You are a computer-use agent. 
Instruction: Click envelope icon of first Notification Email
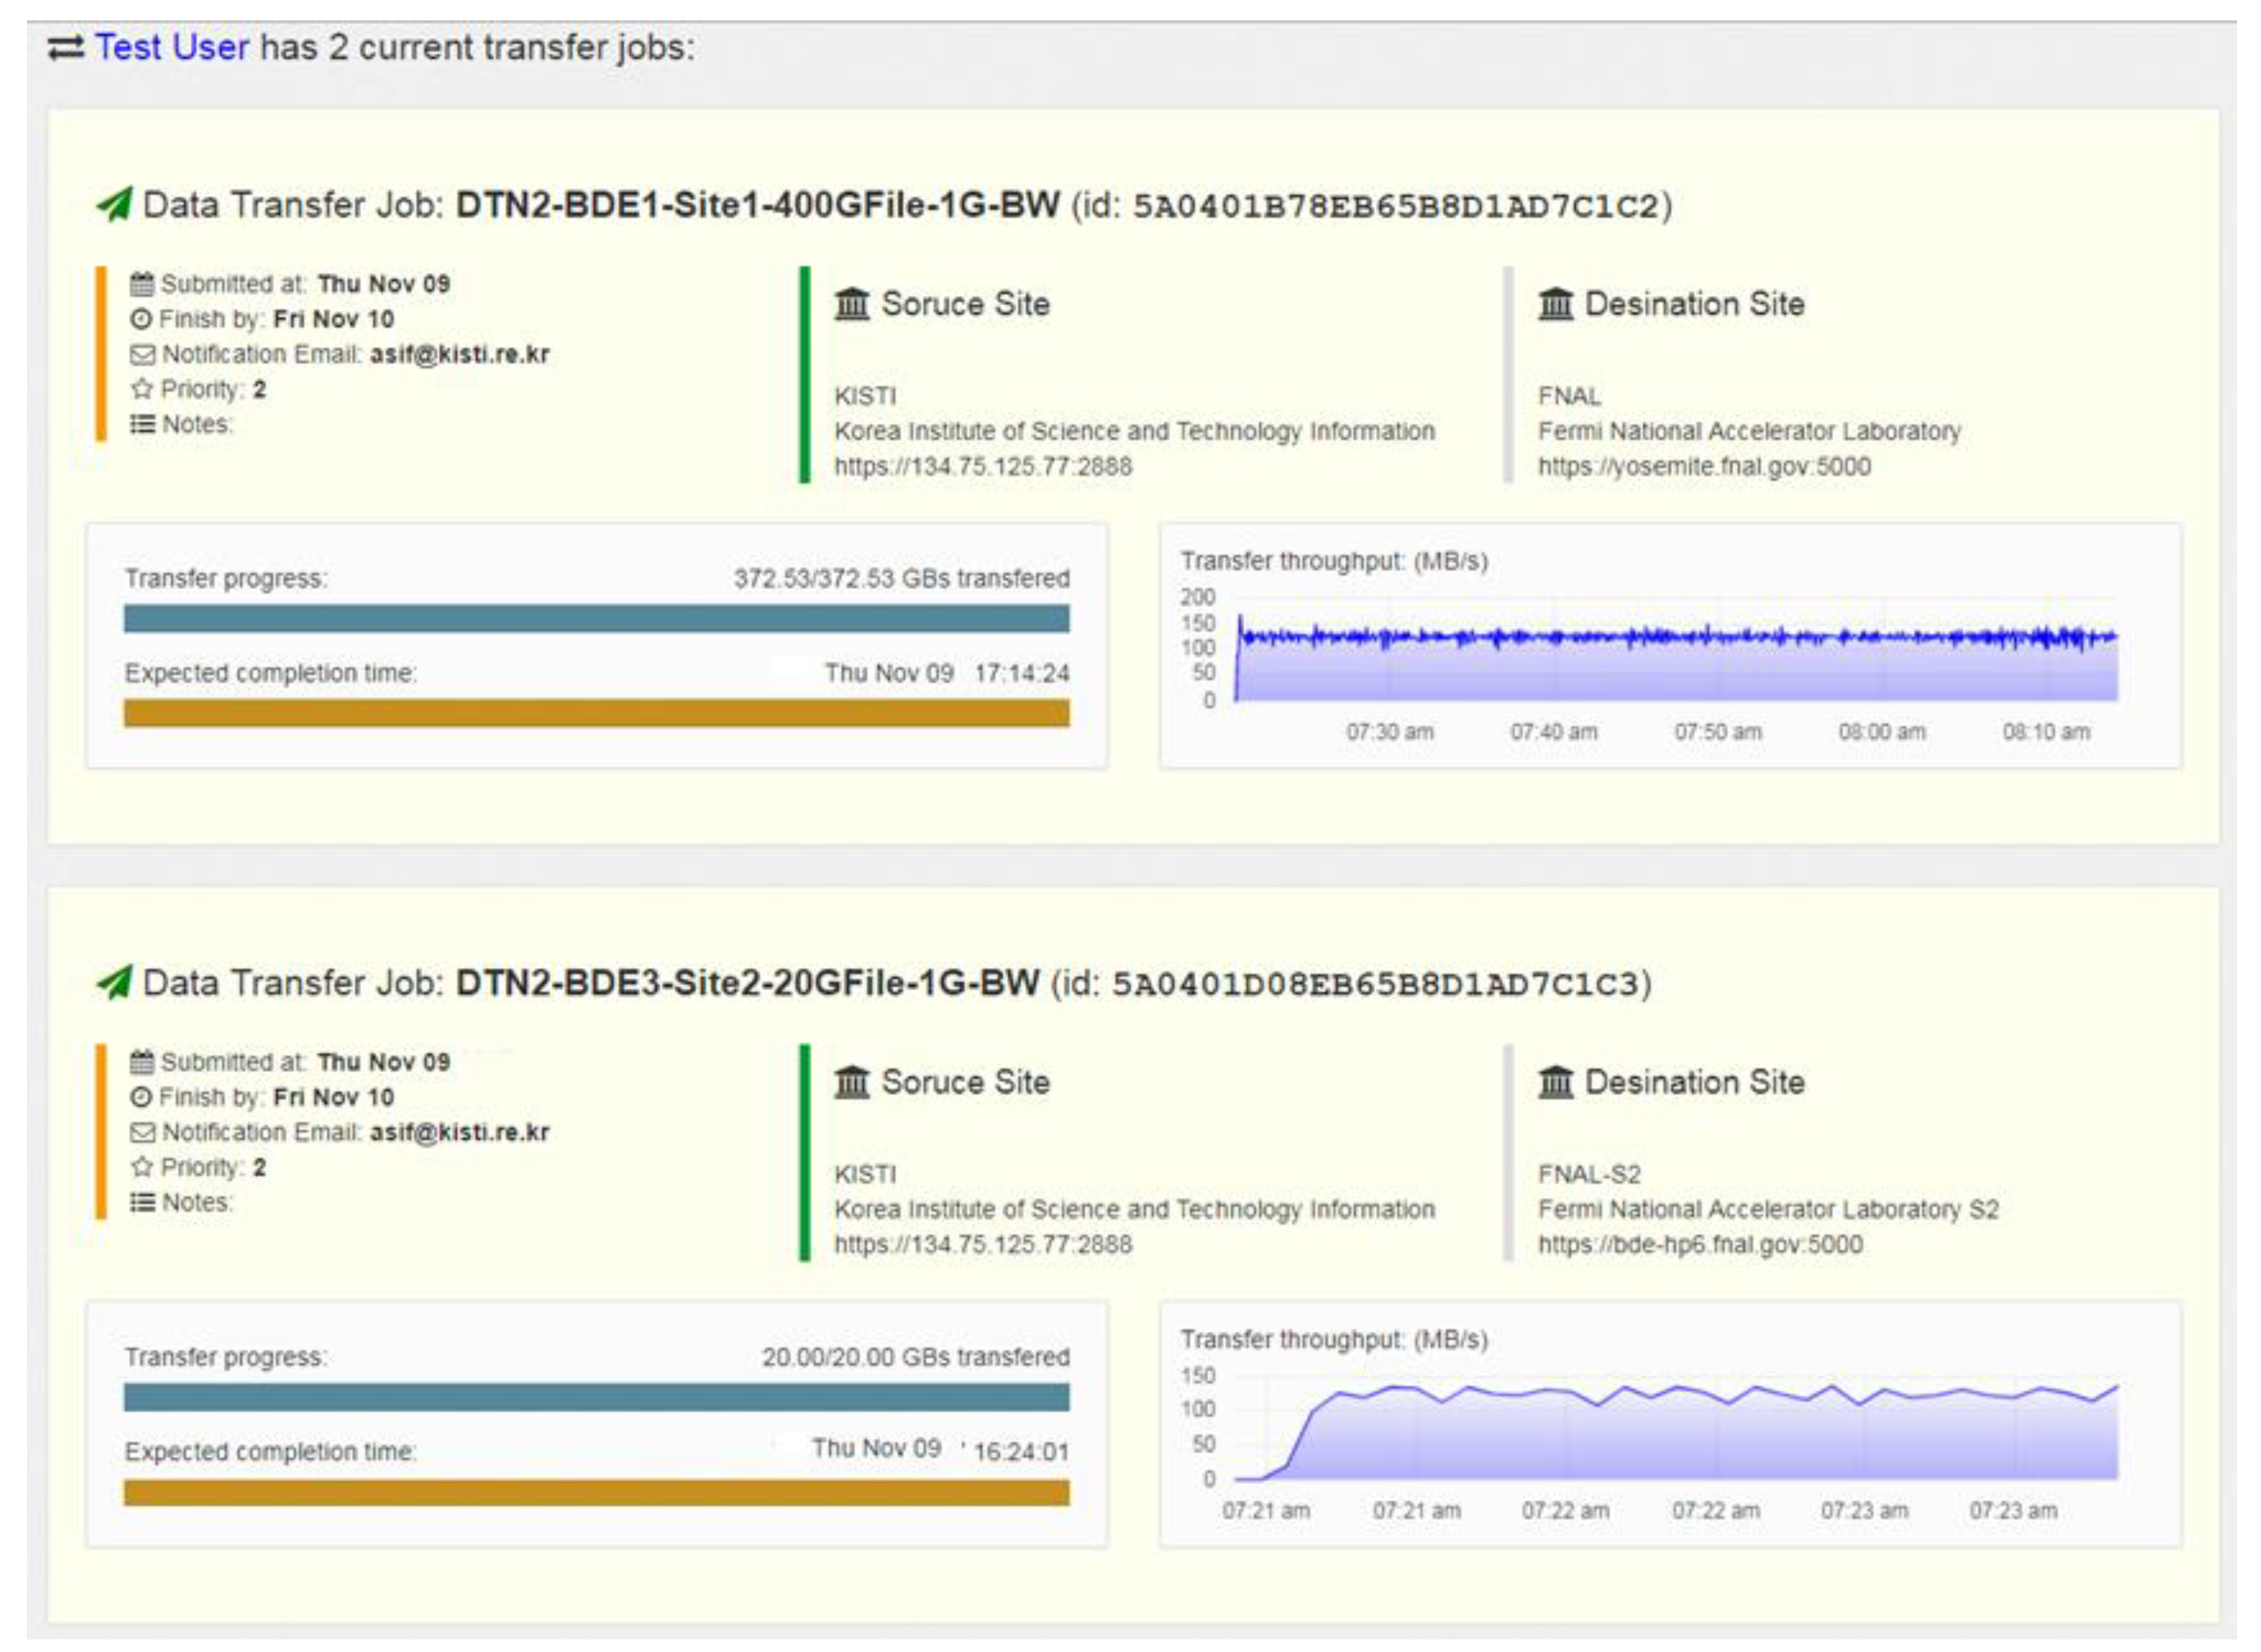[143, 354]
